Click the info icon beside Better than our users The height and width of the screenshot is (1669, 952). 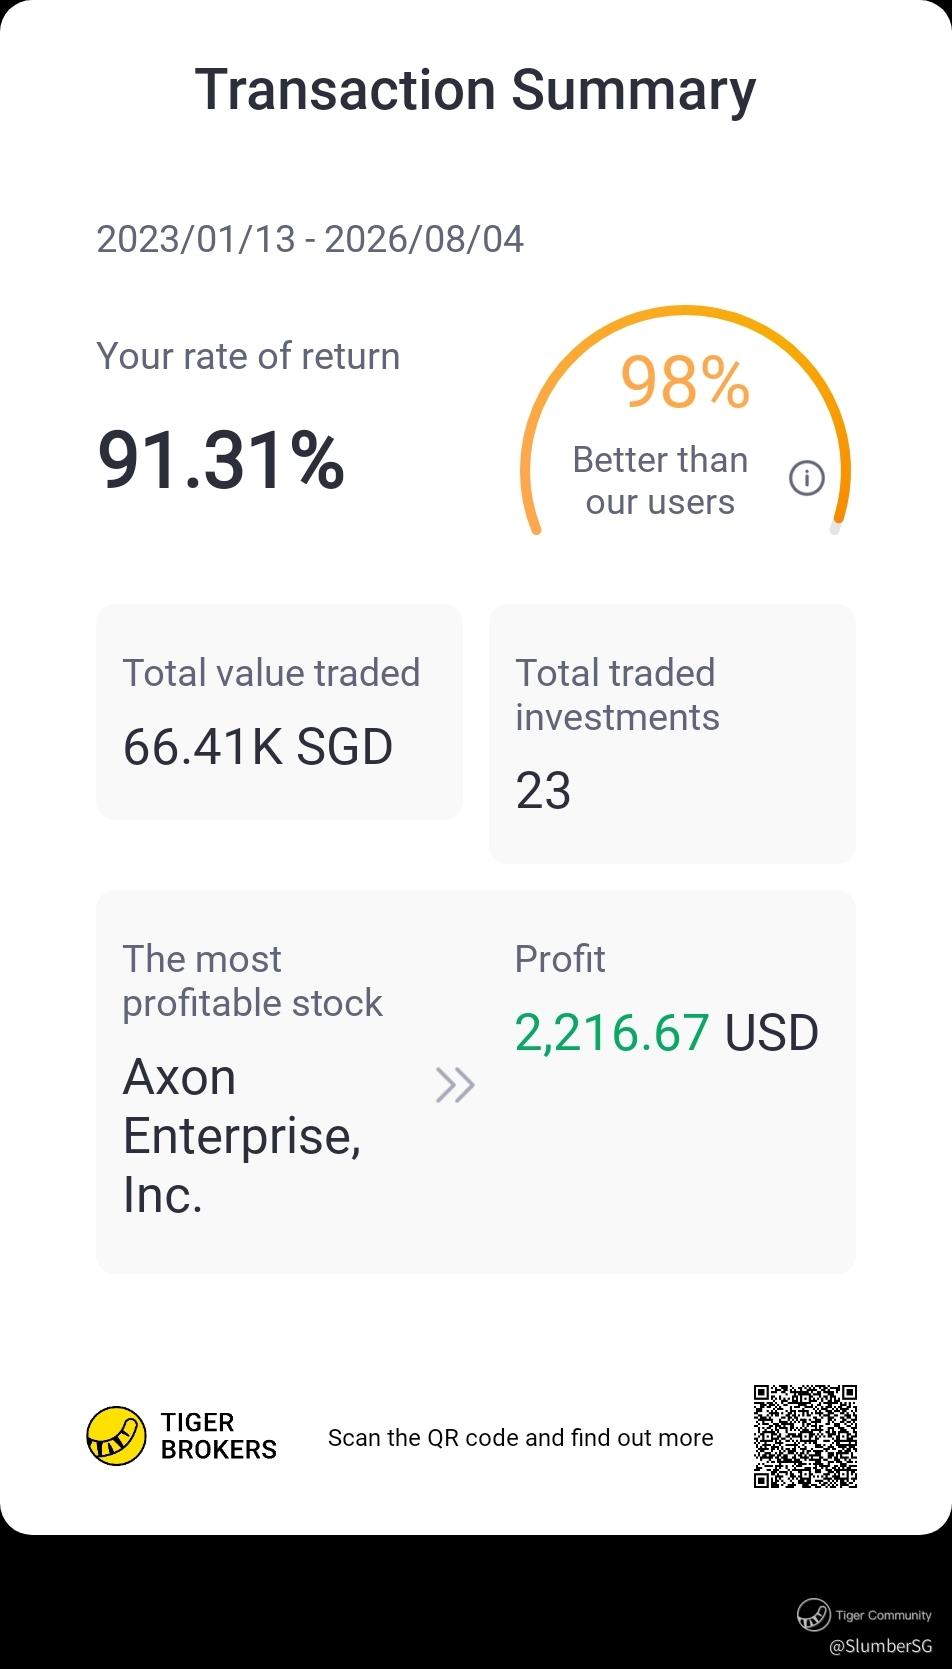(x=807, y=478)
